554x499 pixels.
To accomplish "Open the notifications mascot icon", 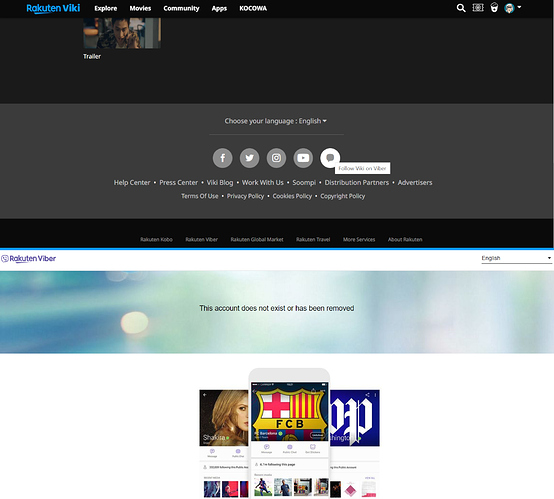I will pyautogui.click(x=494, y=7).
